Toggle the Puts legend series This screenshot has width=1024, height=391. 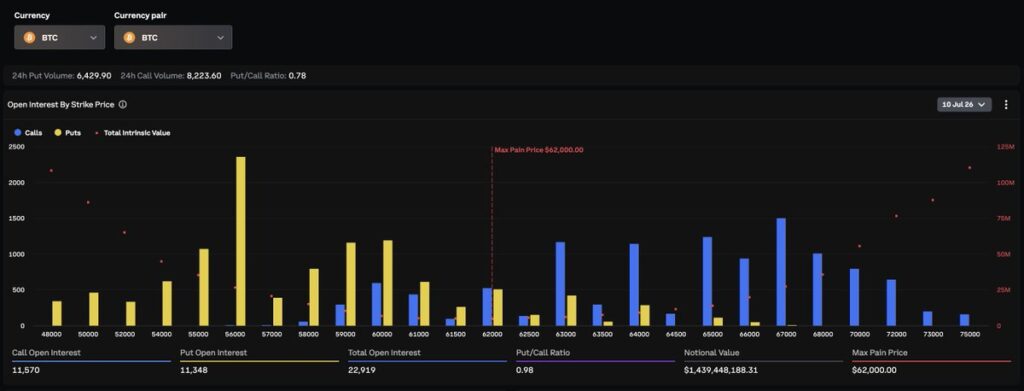68,133
